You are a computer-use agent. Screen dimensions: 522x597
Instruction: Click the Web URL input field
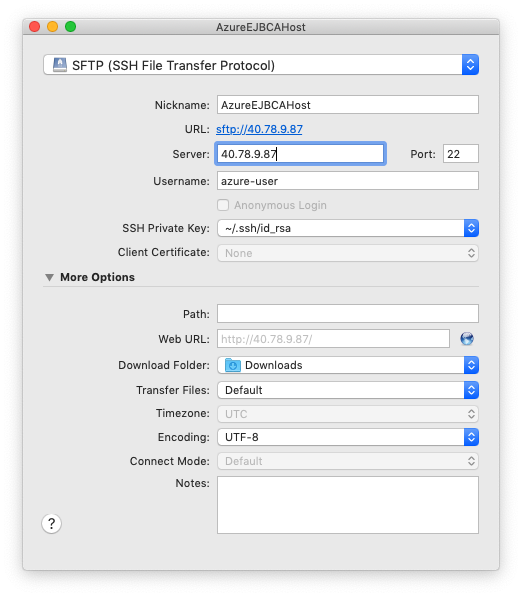tap(333, 338)
